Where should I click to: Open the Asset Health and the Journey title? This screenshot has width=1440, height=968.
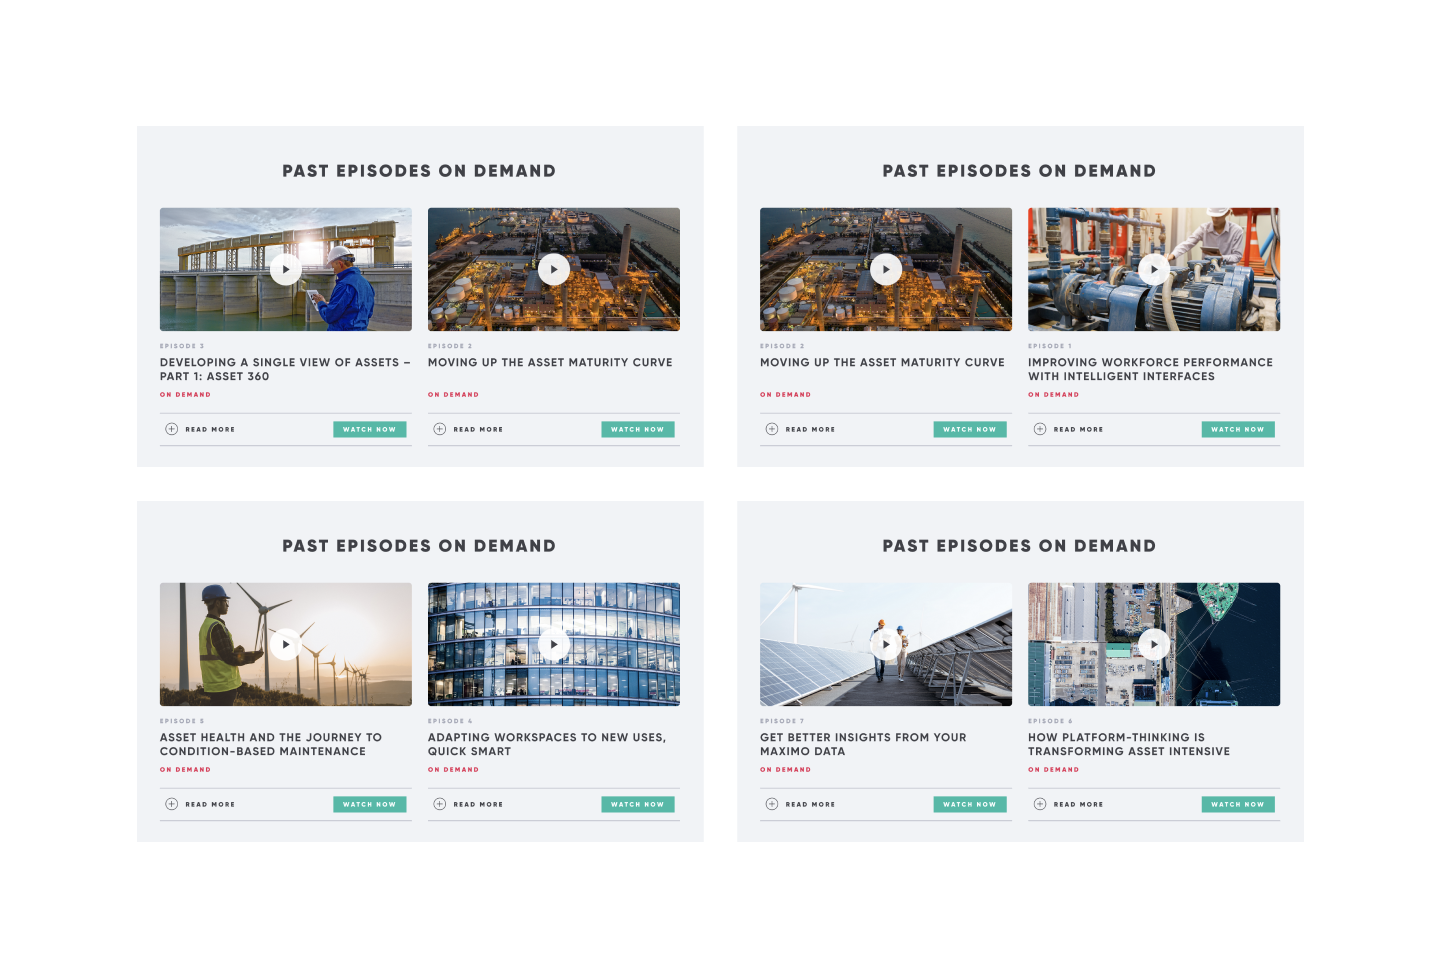271,744
